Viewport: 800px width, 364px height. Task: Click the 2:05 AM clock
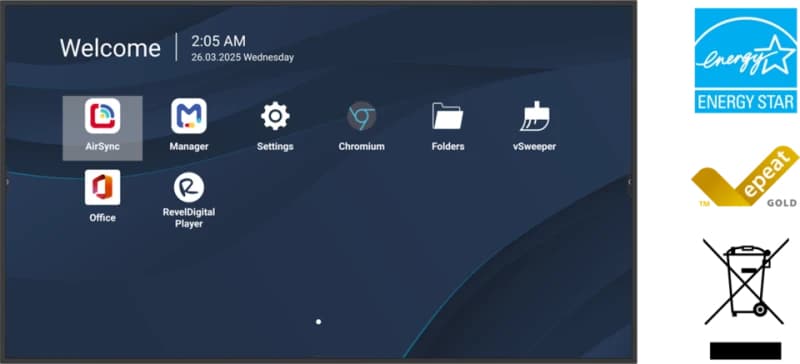pyautogui.click(x=218, y=41)
